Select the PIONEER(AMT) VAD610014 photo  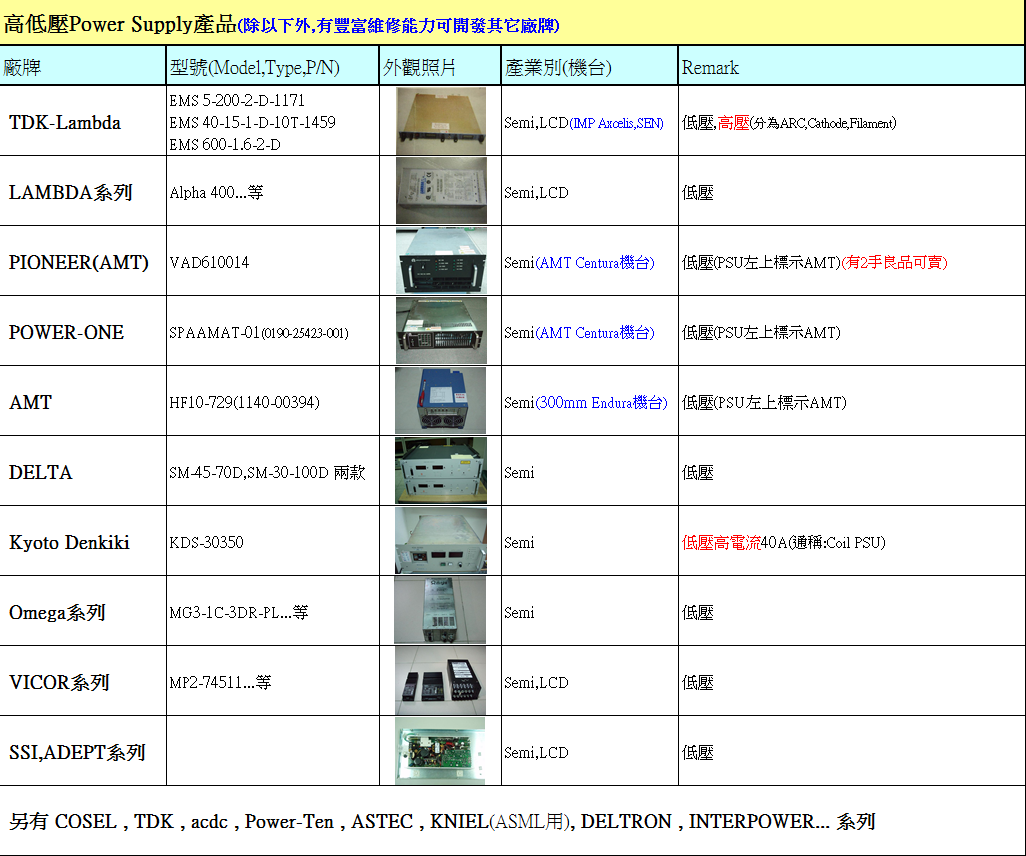click(x=440, y=261)
